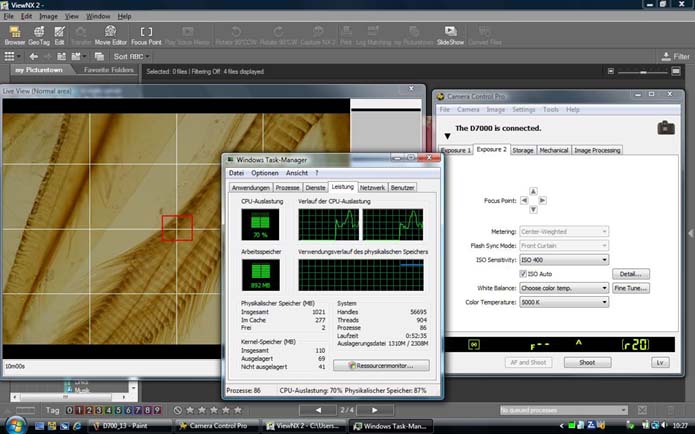The height and width of the screenshot is (434, 695).
Task: Switch to ViewNX 2 taskbar button
Action: 303,426
